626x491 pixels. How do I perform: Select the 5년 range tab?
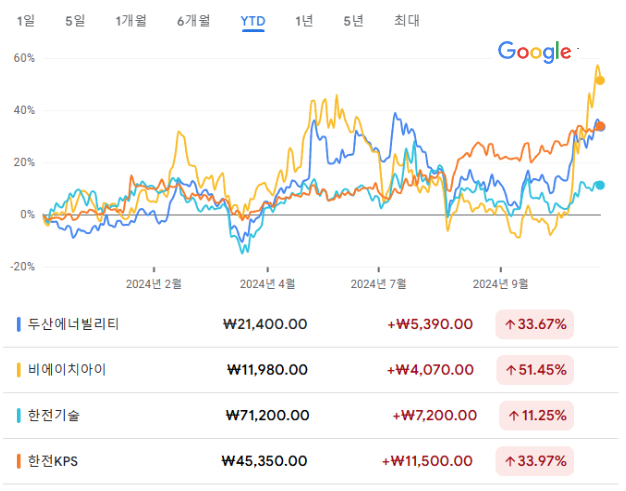[354, 21]
